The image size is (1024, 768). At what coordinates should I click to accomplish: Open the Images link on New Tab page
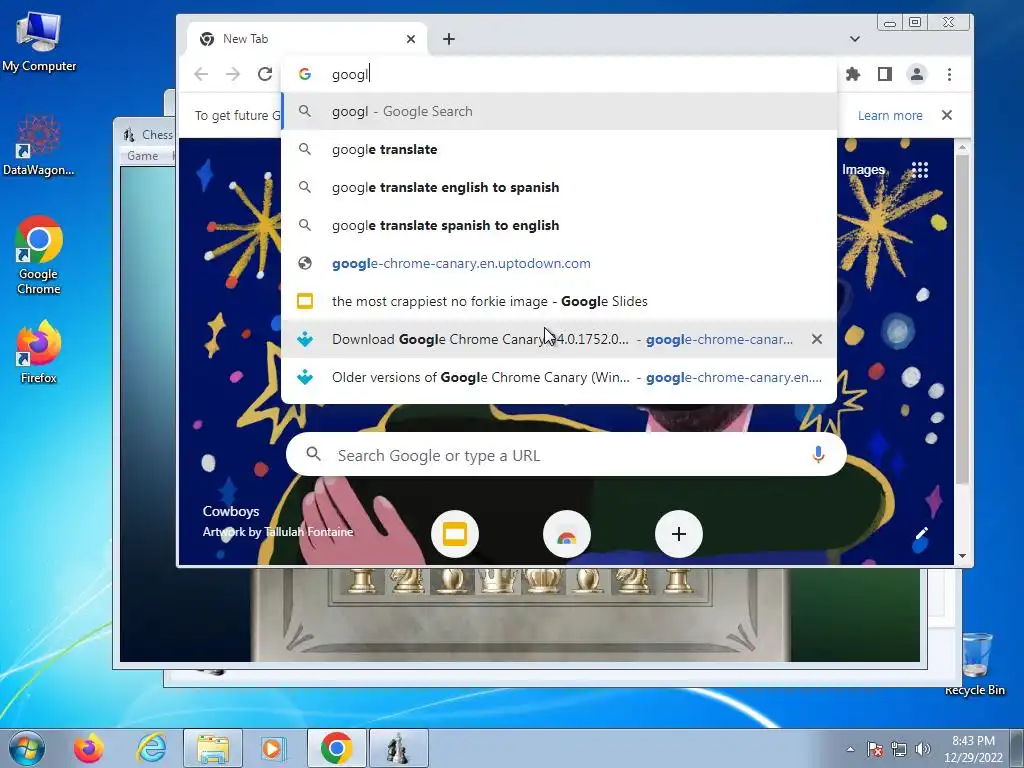[863, 170]
